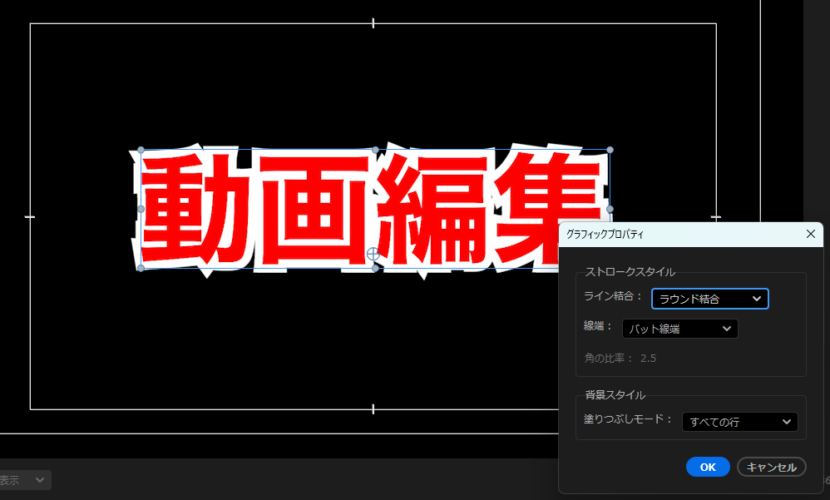Click the anchor point crosshair below the text
830x500 pixels.
point(374,255)
